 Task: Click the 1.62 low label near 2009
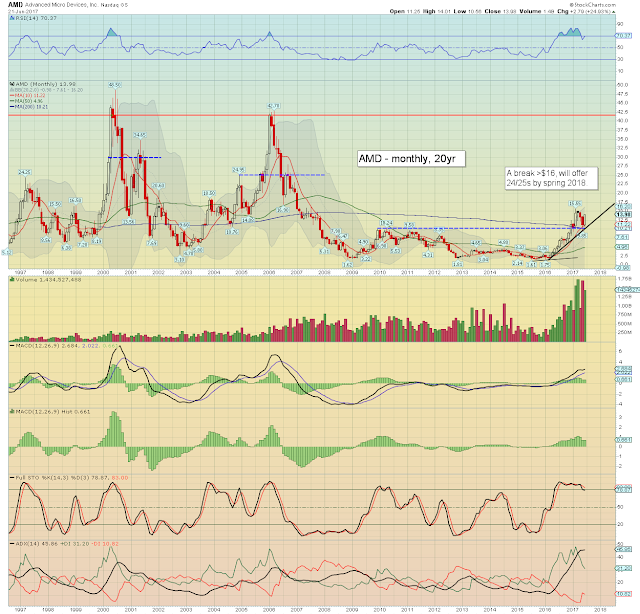pyautogui.click(x=347, y=265)
